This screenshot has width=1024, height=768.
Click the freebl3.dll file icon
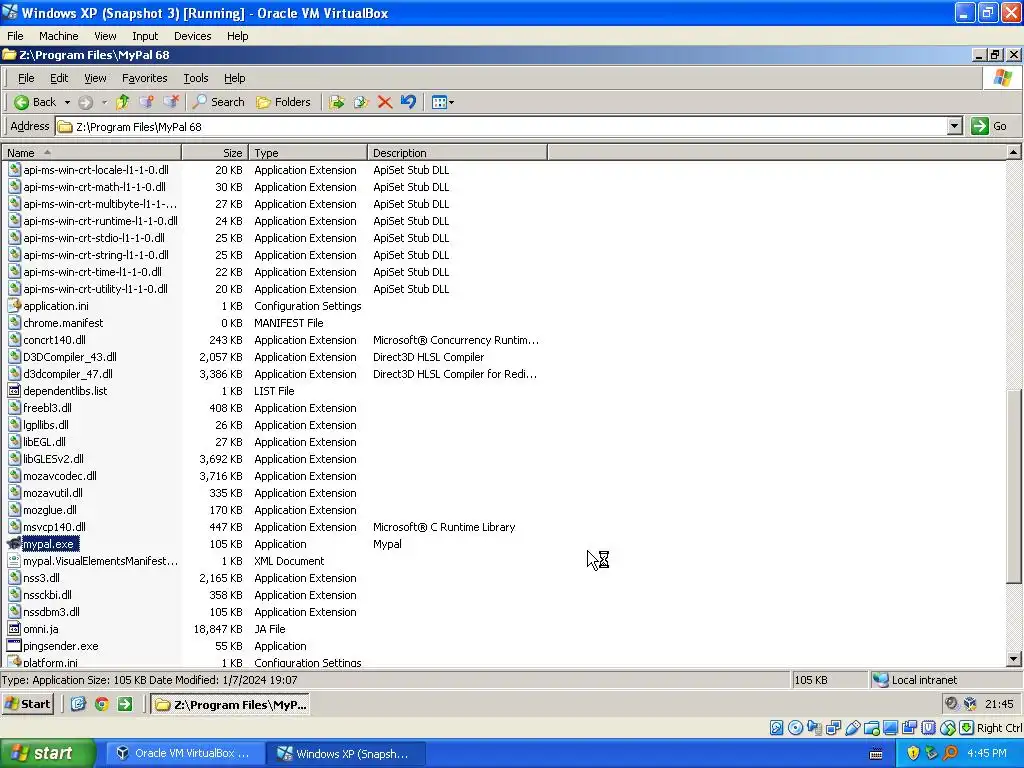pos(14,408)
